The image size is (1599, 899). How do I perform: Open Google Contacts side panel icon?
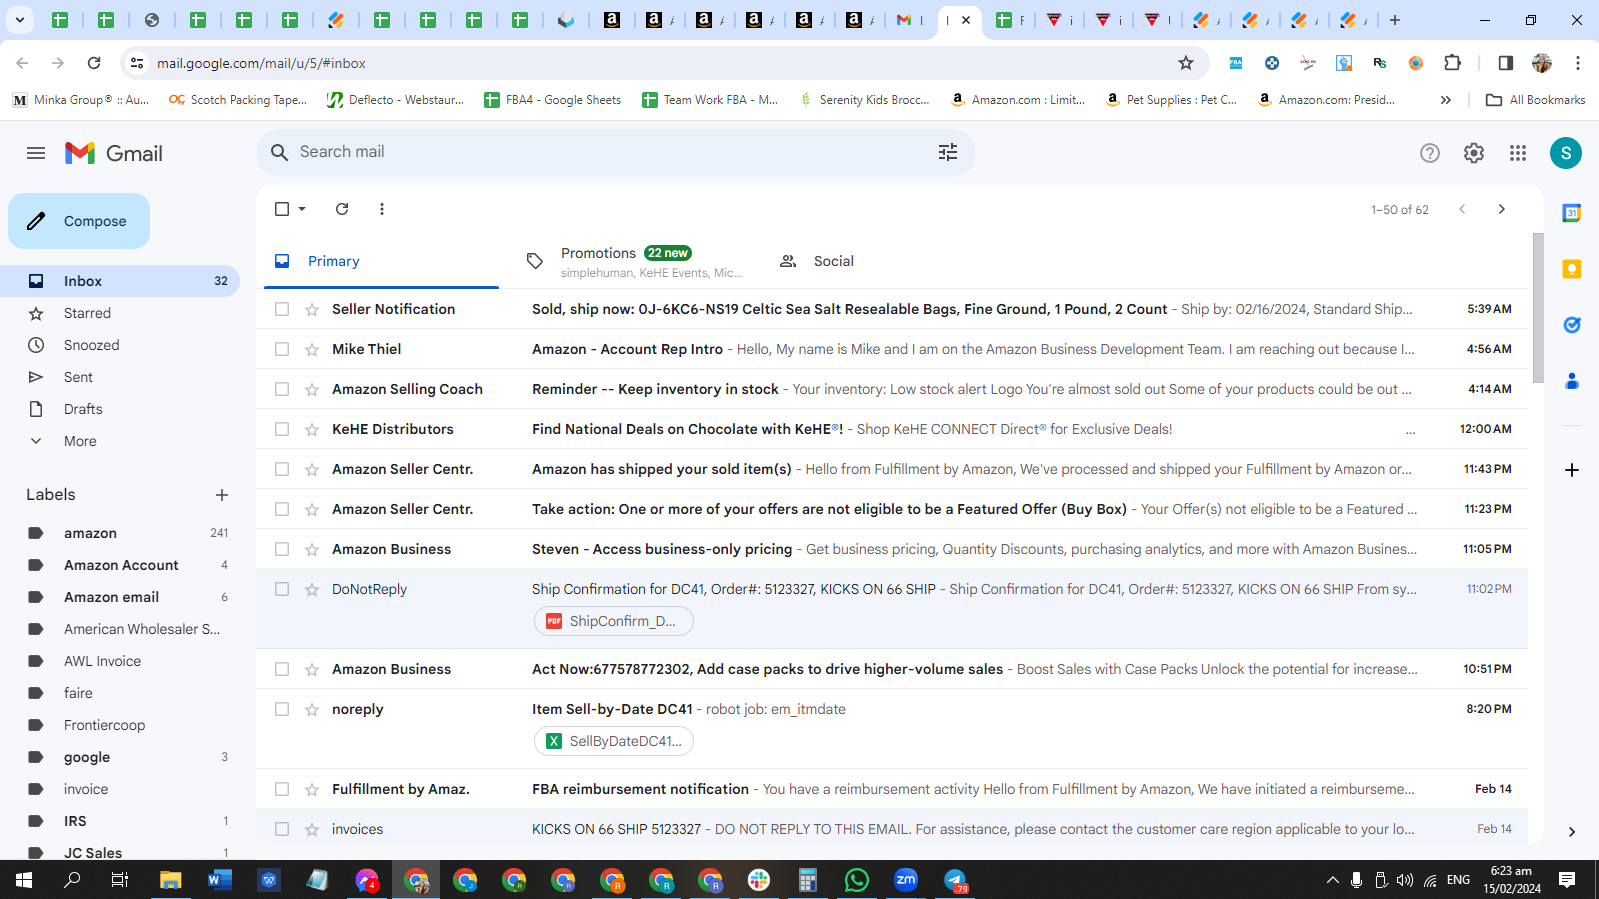(x=1572, y=381)
